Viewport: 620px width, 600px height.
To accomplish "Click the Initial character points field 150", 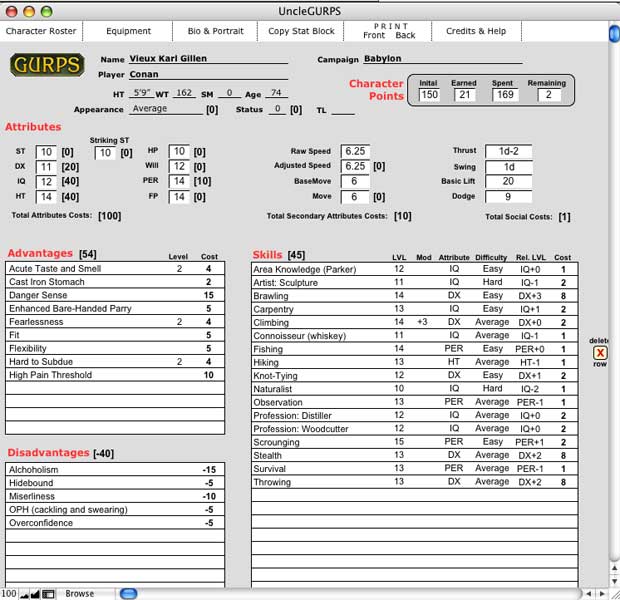I will tap(429, 95).
